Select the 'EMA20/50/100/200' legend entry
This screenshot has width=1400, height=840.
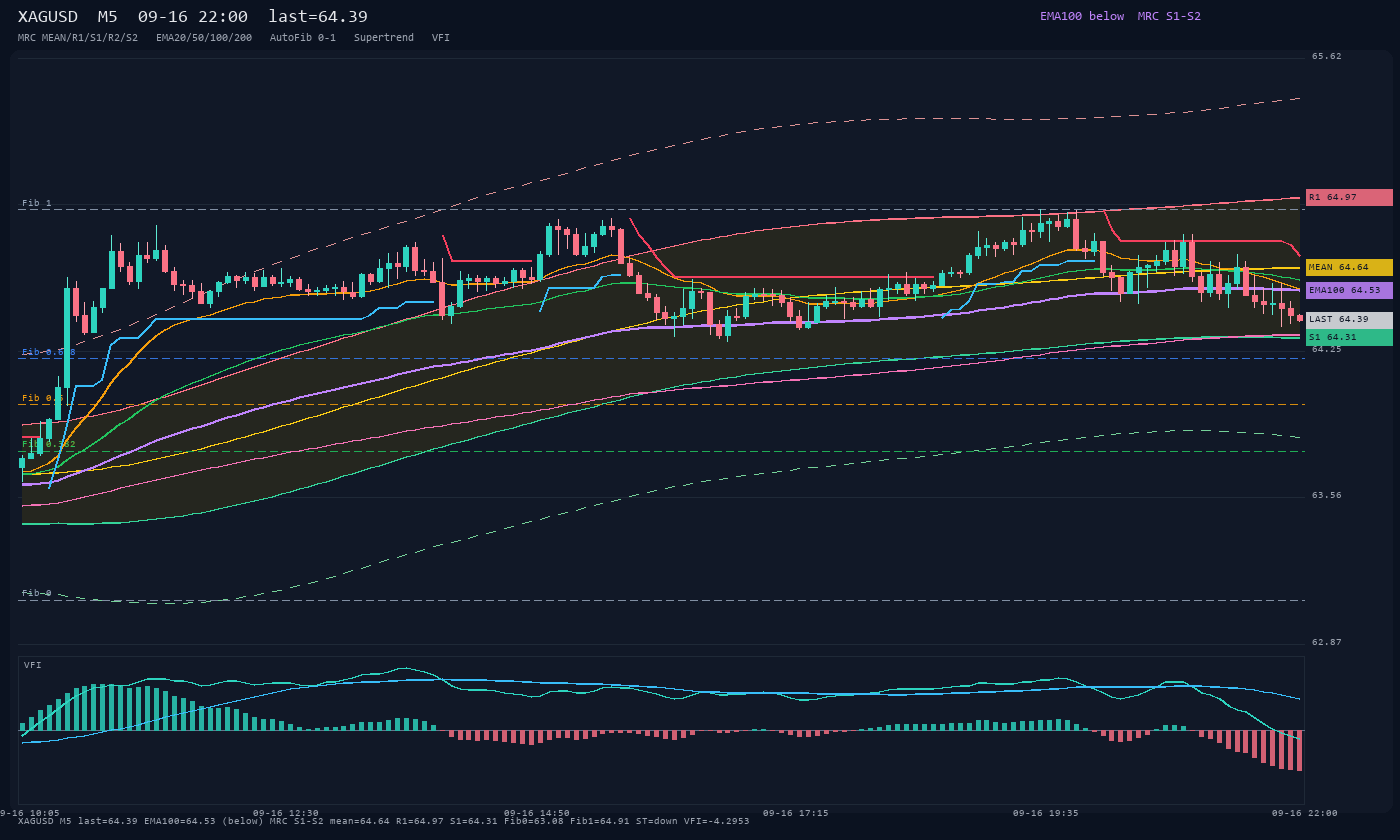coord(204,38)
